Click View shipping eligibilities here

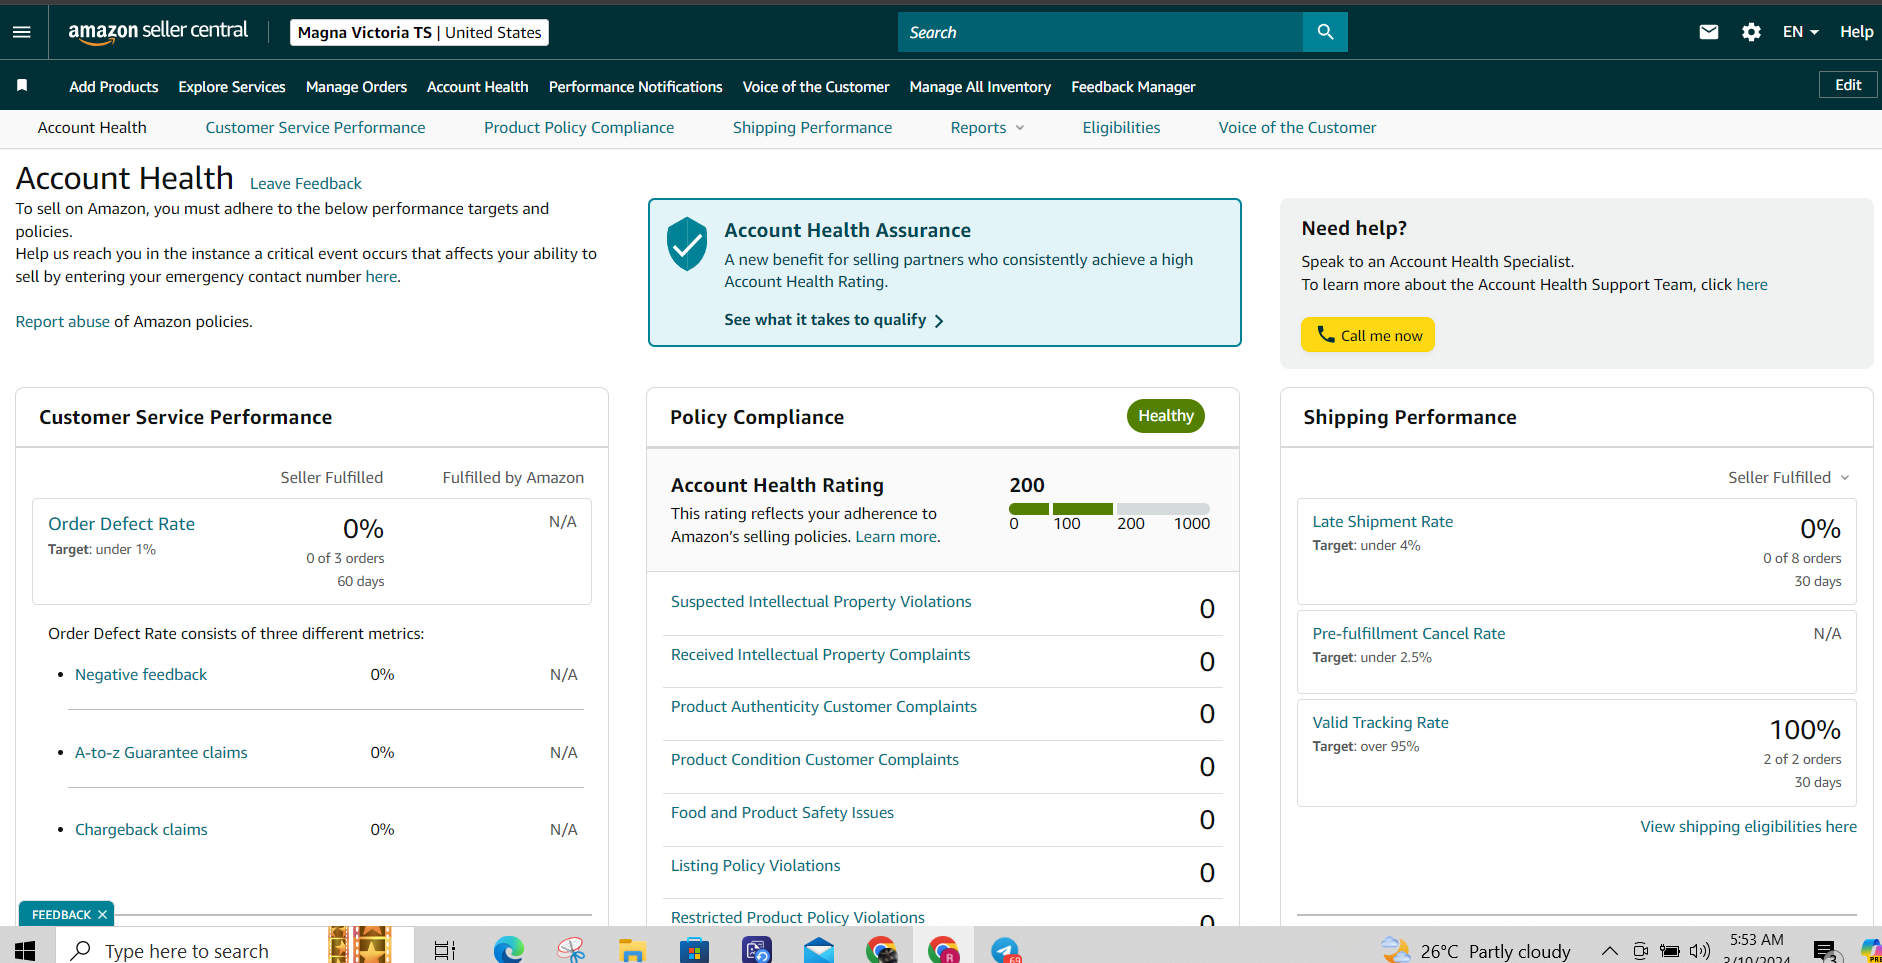pos(1749,827)
